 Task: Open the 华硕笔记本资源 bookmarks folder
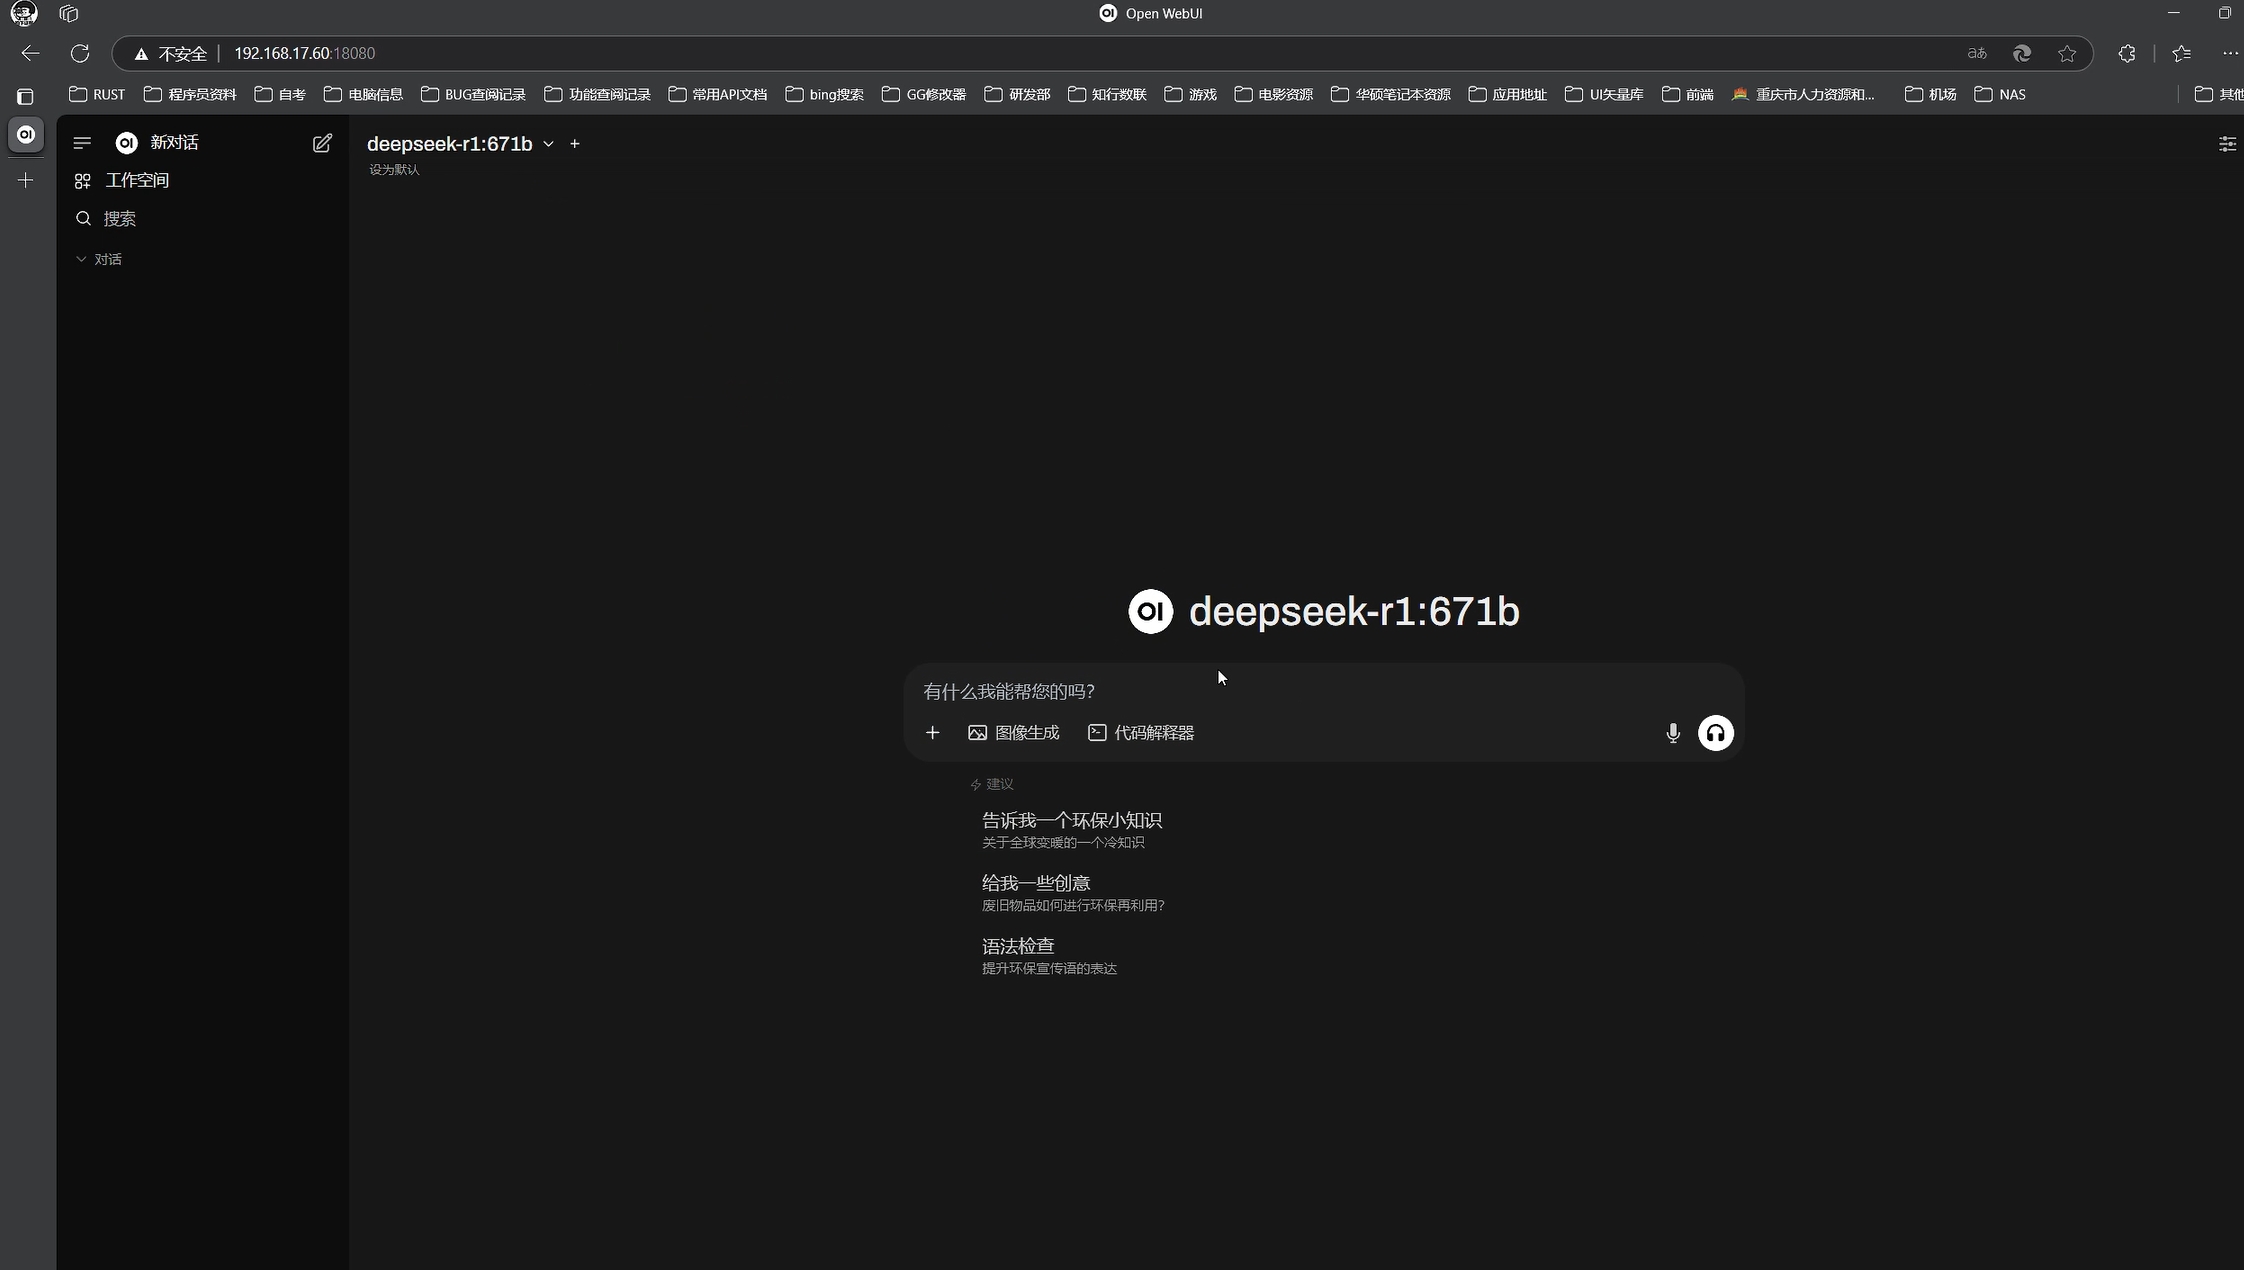[x=1391, y=95]
